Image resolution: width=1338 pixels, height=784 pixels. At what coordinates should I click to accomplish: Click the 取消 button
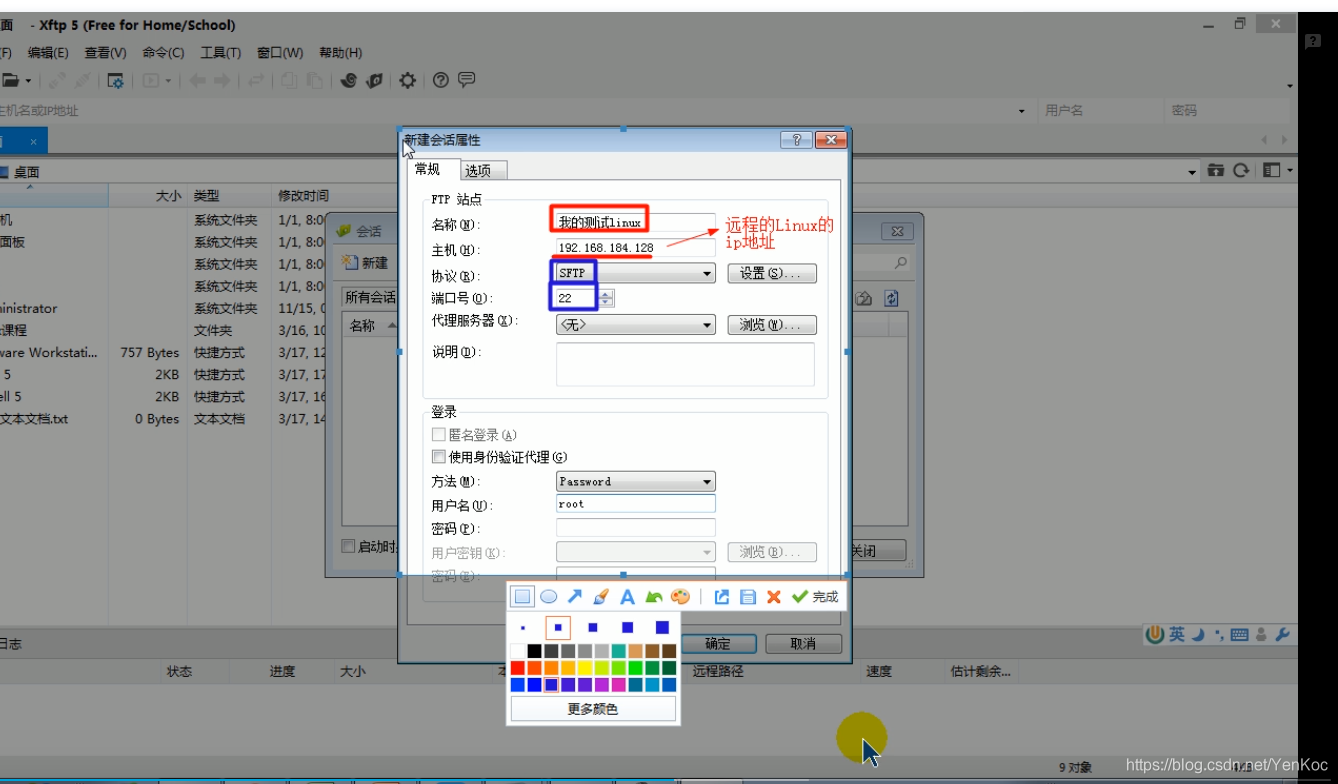(x=803, y=644)
